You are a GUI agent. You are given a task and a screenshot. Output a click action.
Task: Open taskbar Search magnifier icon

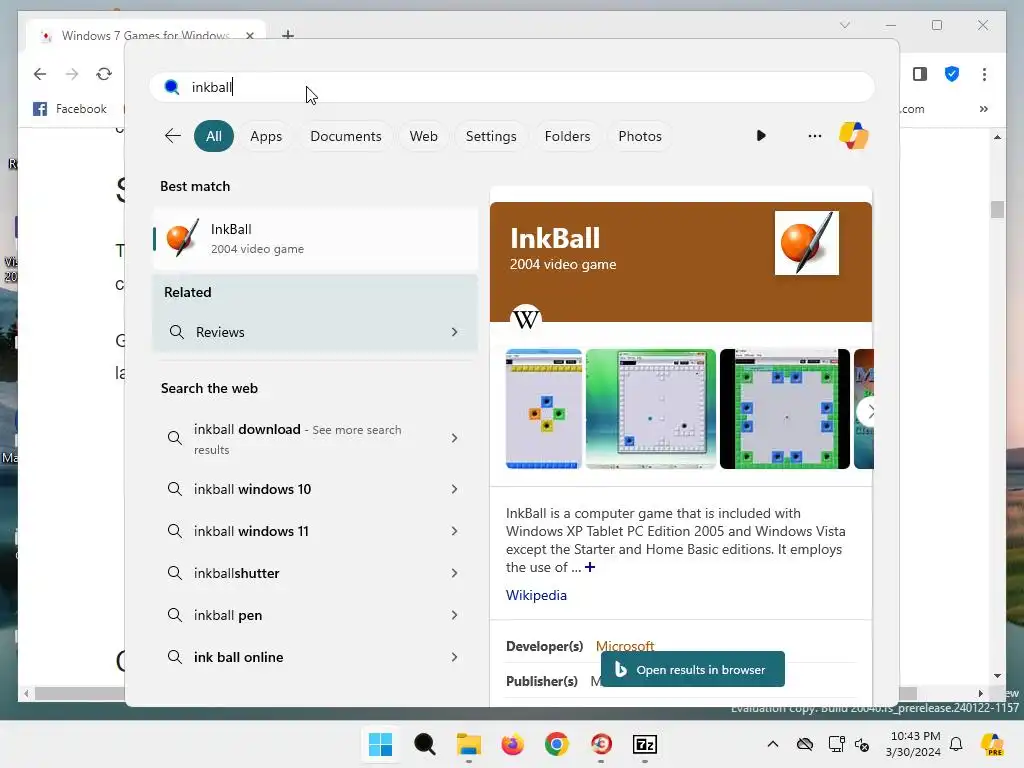(424, 744)
